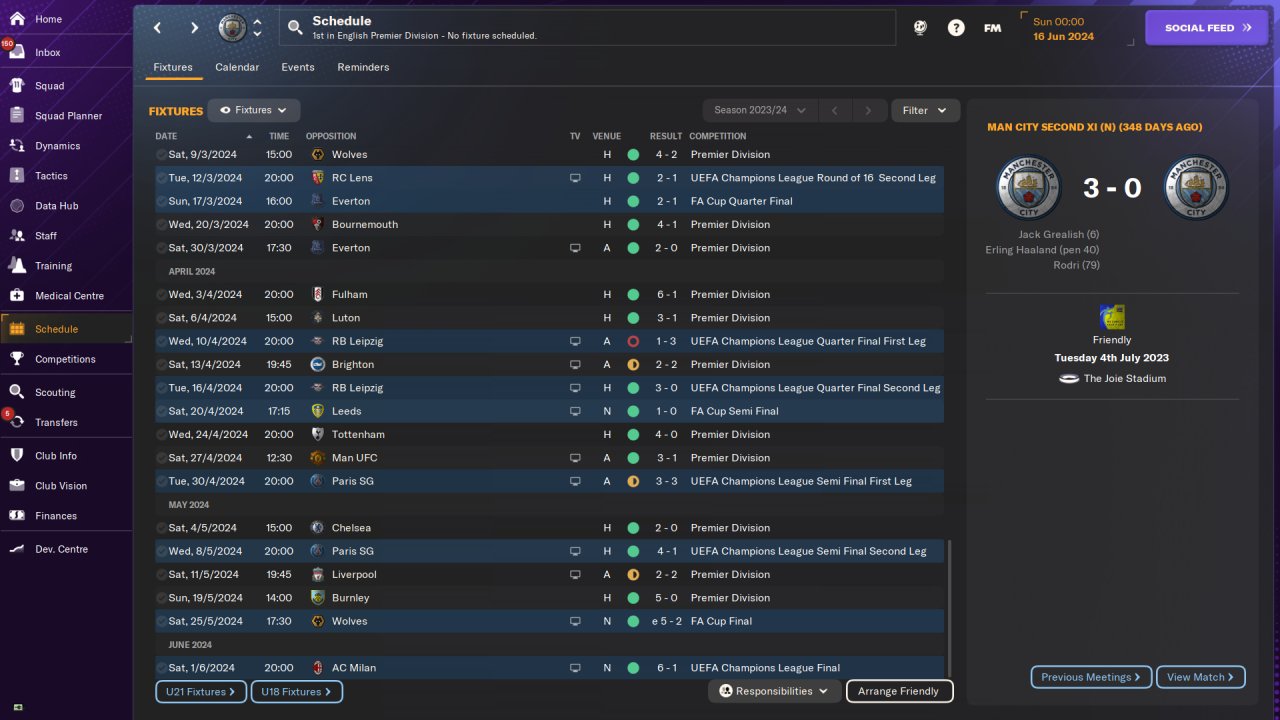The height and width of the screenshot is (720, 1280).
Task: Toggle the check mark on Wed 24/4/2024 Tottenham row
Action: (x=161, y=435)
